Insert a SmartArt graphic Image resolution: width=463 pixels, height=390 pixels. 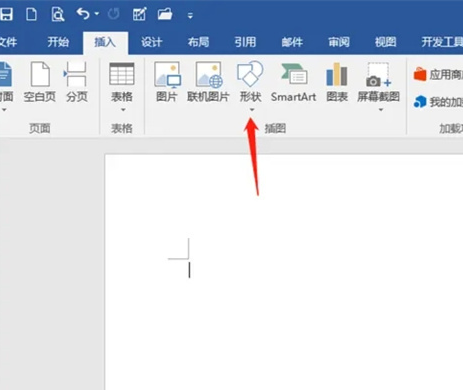coord(293,83)
